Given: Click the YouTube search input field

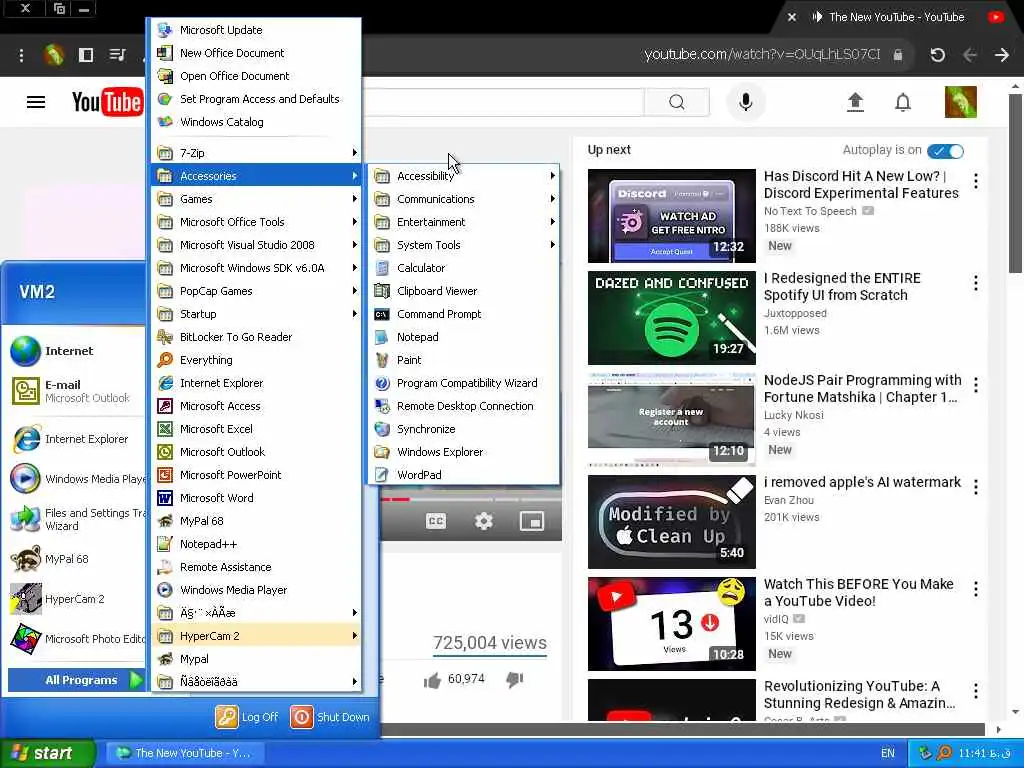Looking at the screenshot, I should [503, 103].
